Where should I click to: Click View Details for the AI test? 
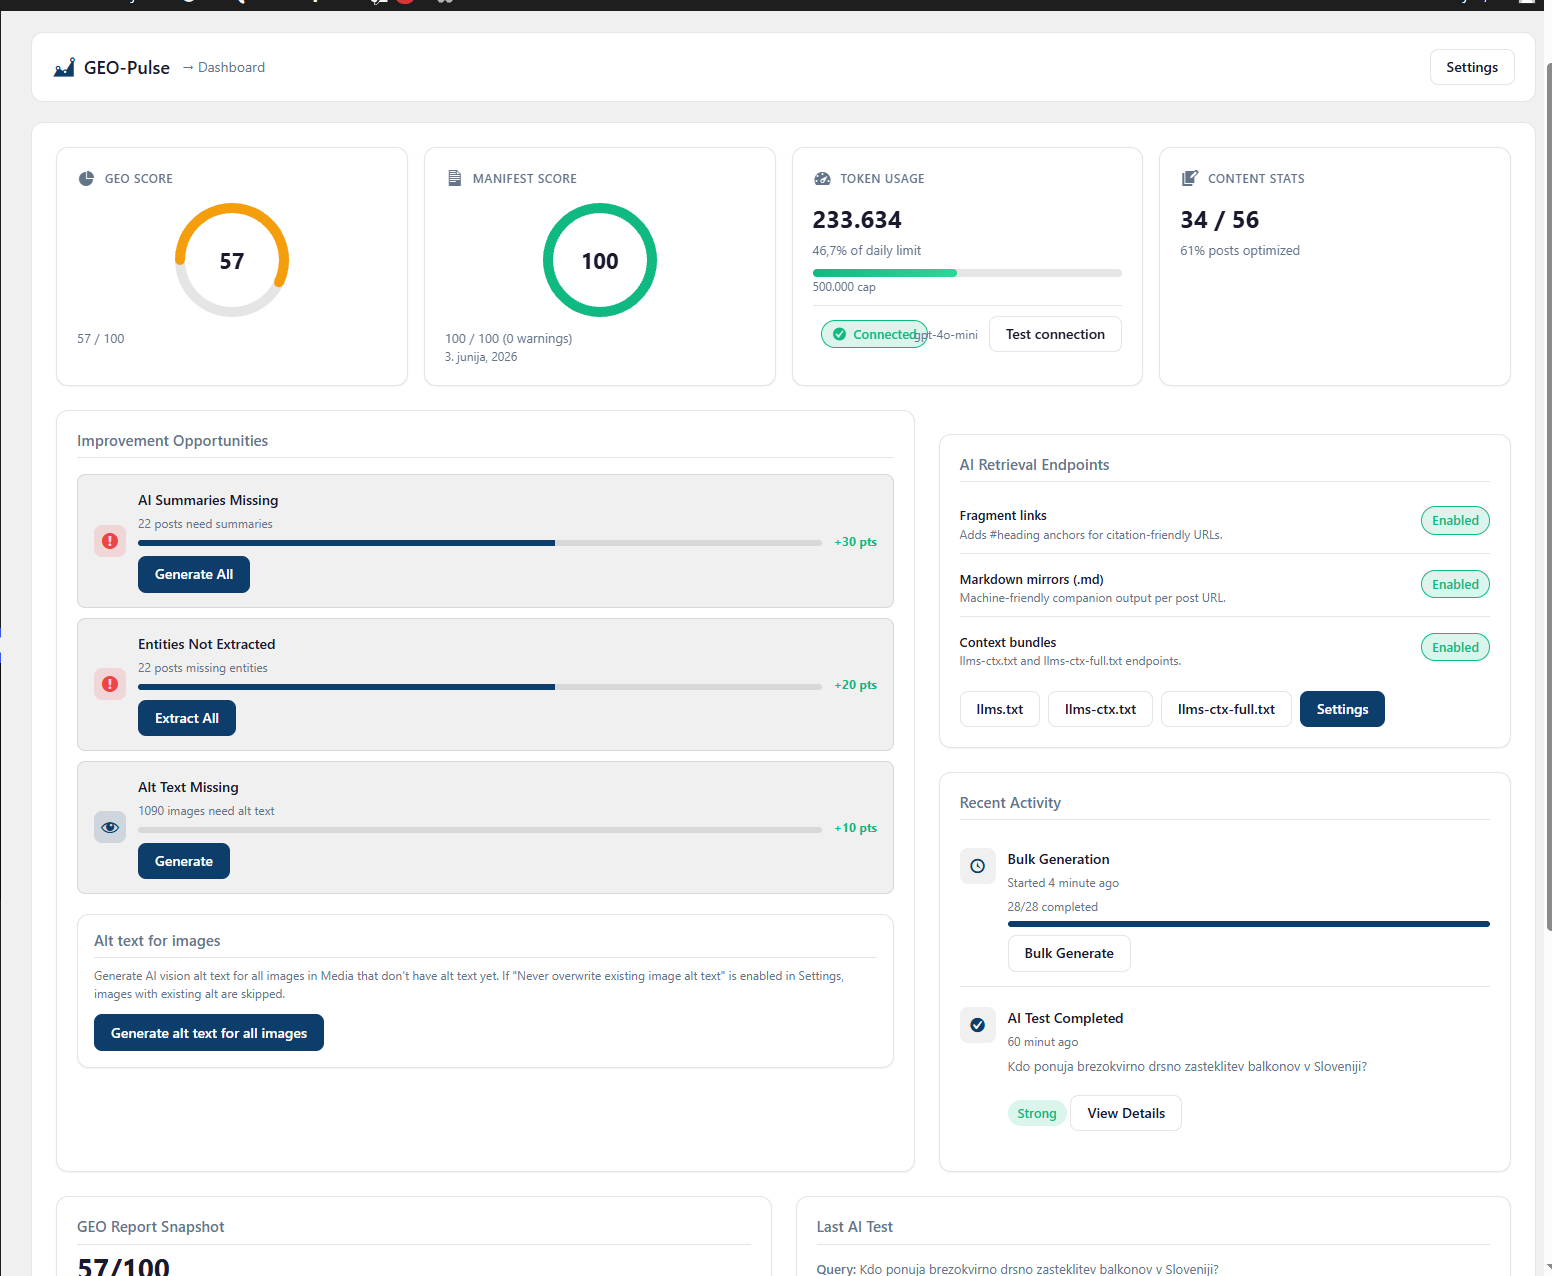pyautogui.click(x=1126, y=1113)
